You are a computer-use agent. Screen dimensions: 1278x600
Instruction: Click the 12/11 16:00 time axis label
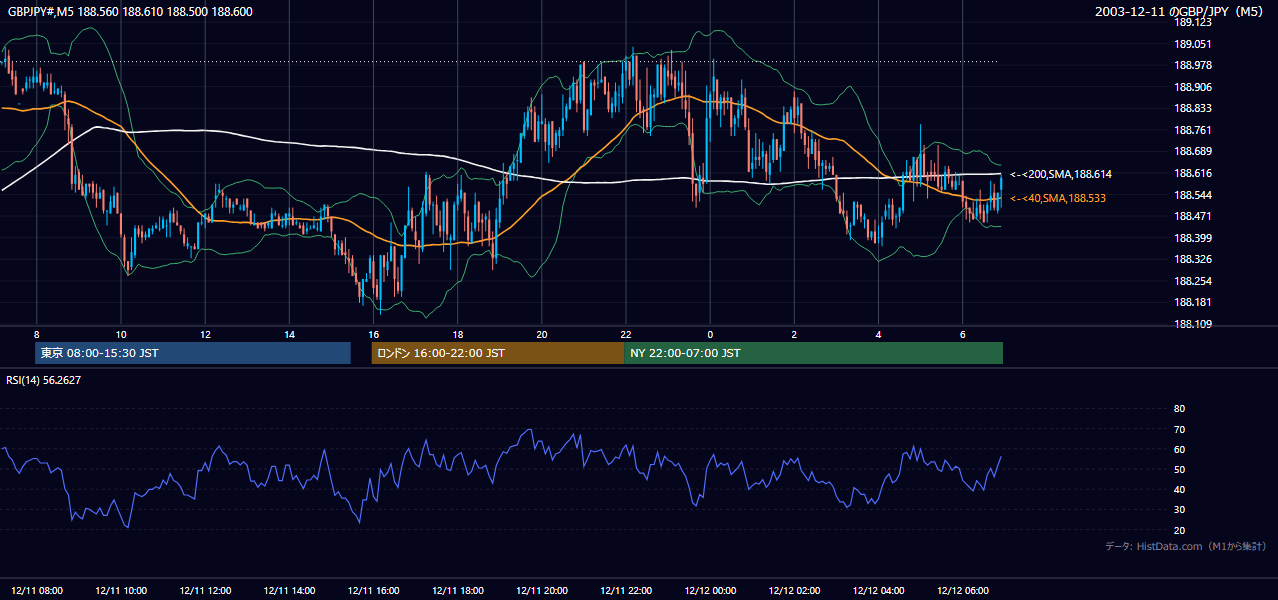pyautogui.click(x=373, y=591)
